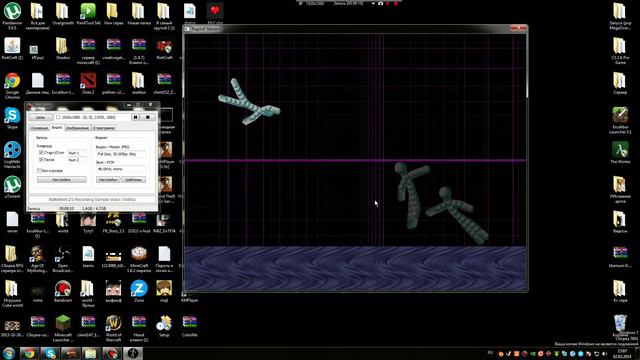The image size is (640, 360).
Task: Open the Google Chrome desktop shortcut
Action: [x=12, y=81]
